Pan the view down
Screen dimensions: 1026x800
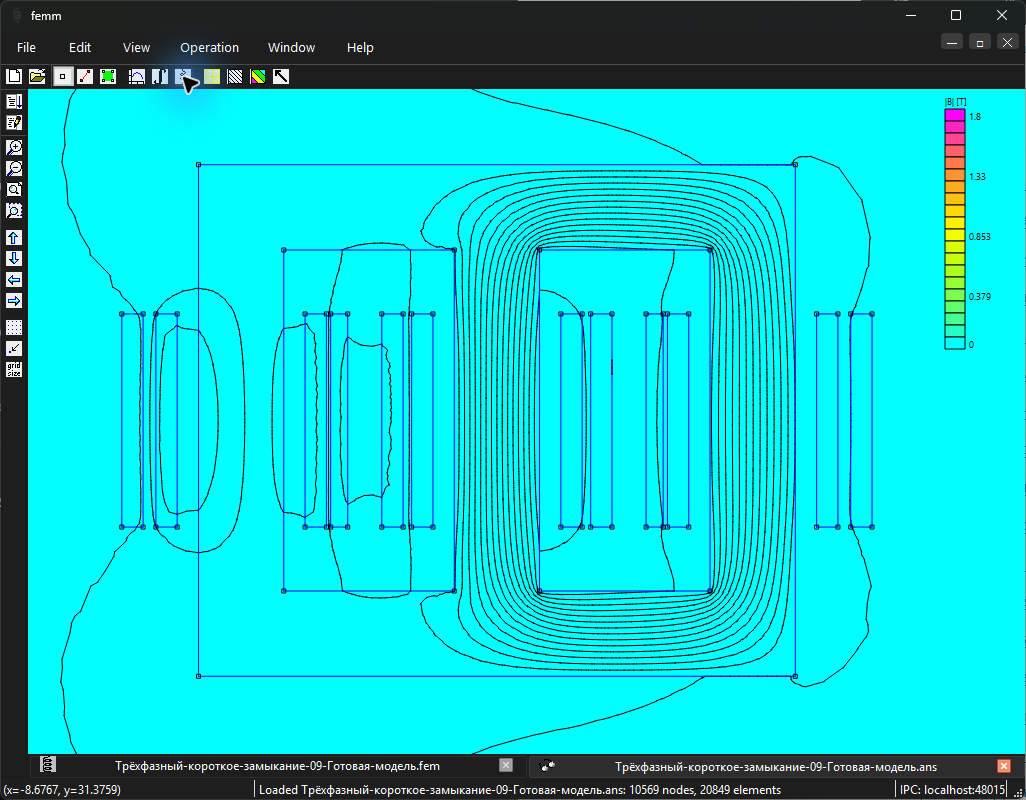(14, 258)
